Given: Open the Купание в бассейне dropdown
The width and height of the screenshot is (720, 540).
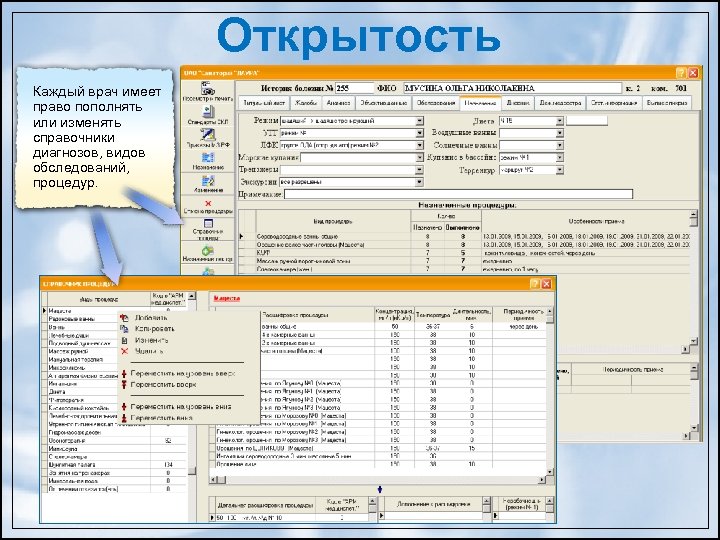Looking at the screenshot, I should point(559,158).
